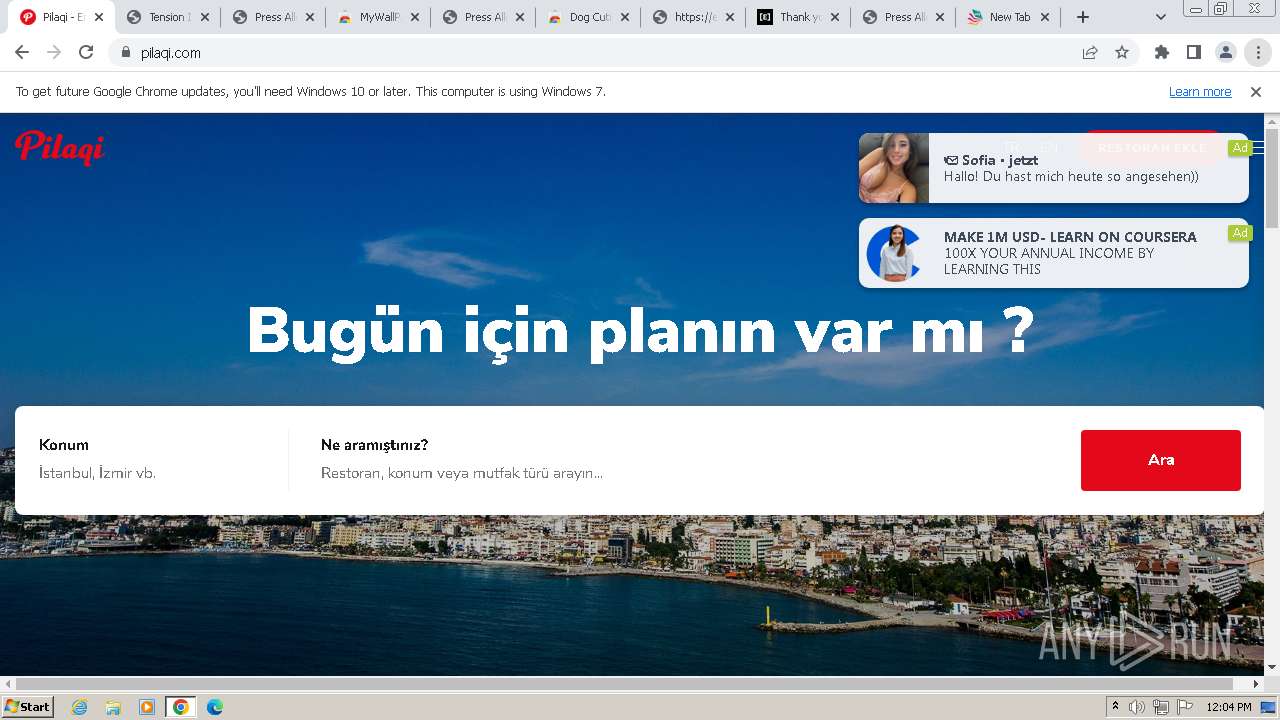Click the red Ara search button
The width and height of the screenshot is (1280, 720).
(1161, 460)
